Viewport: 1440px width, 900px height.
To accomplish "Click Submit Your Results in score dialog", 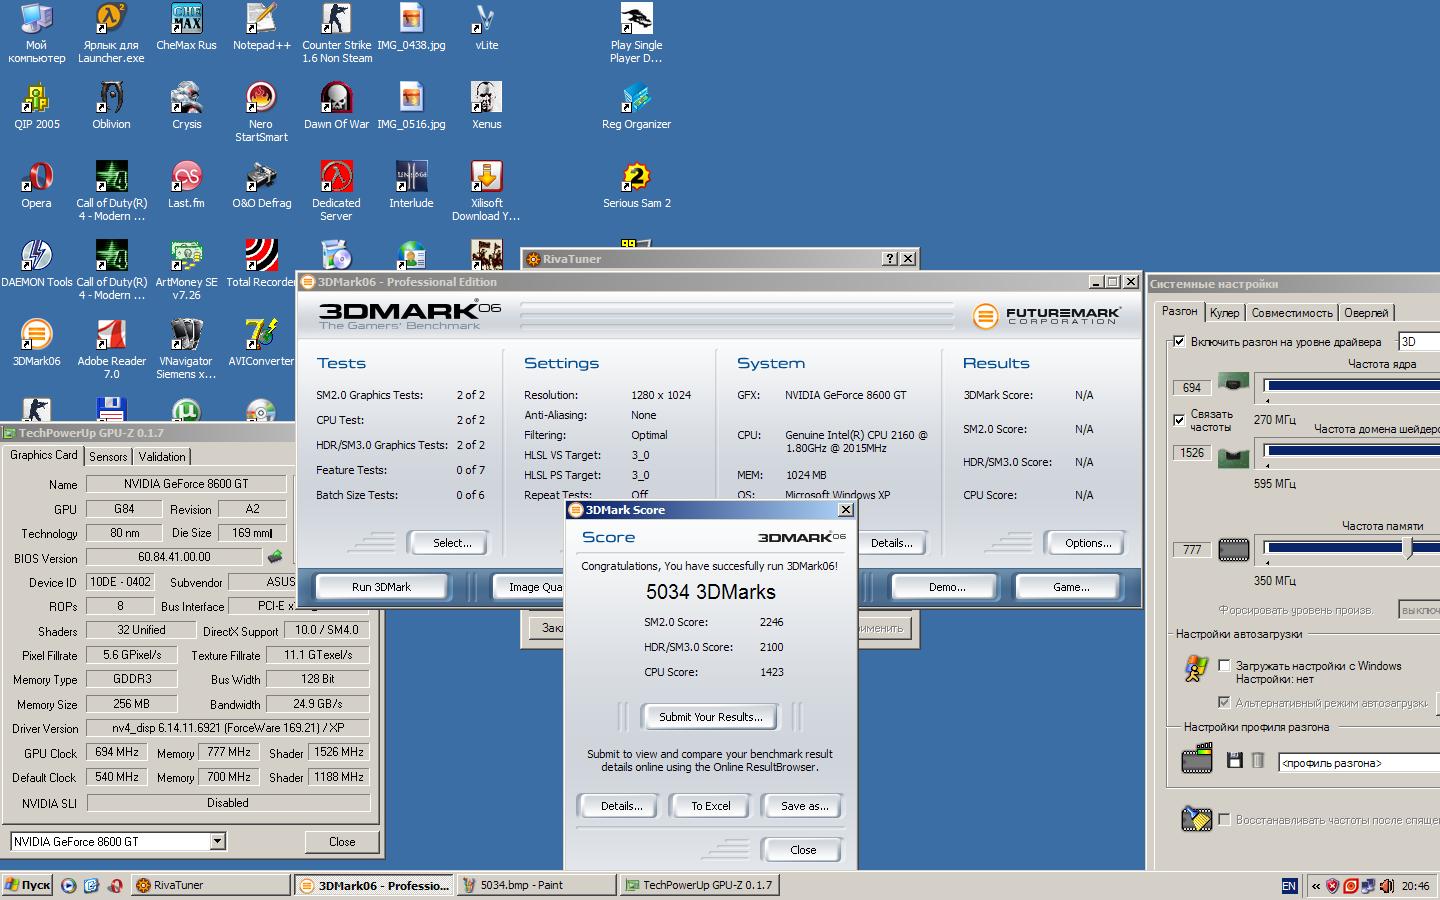I will pos(711,717).
